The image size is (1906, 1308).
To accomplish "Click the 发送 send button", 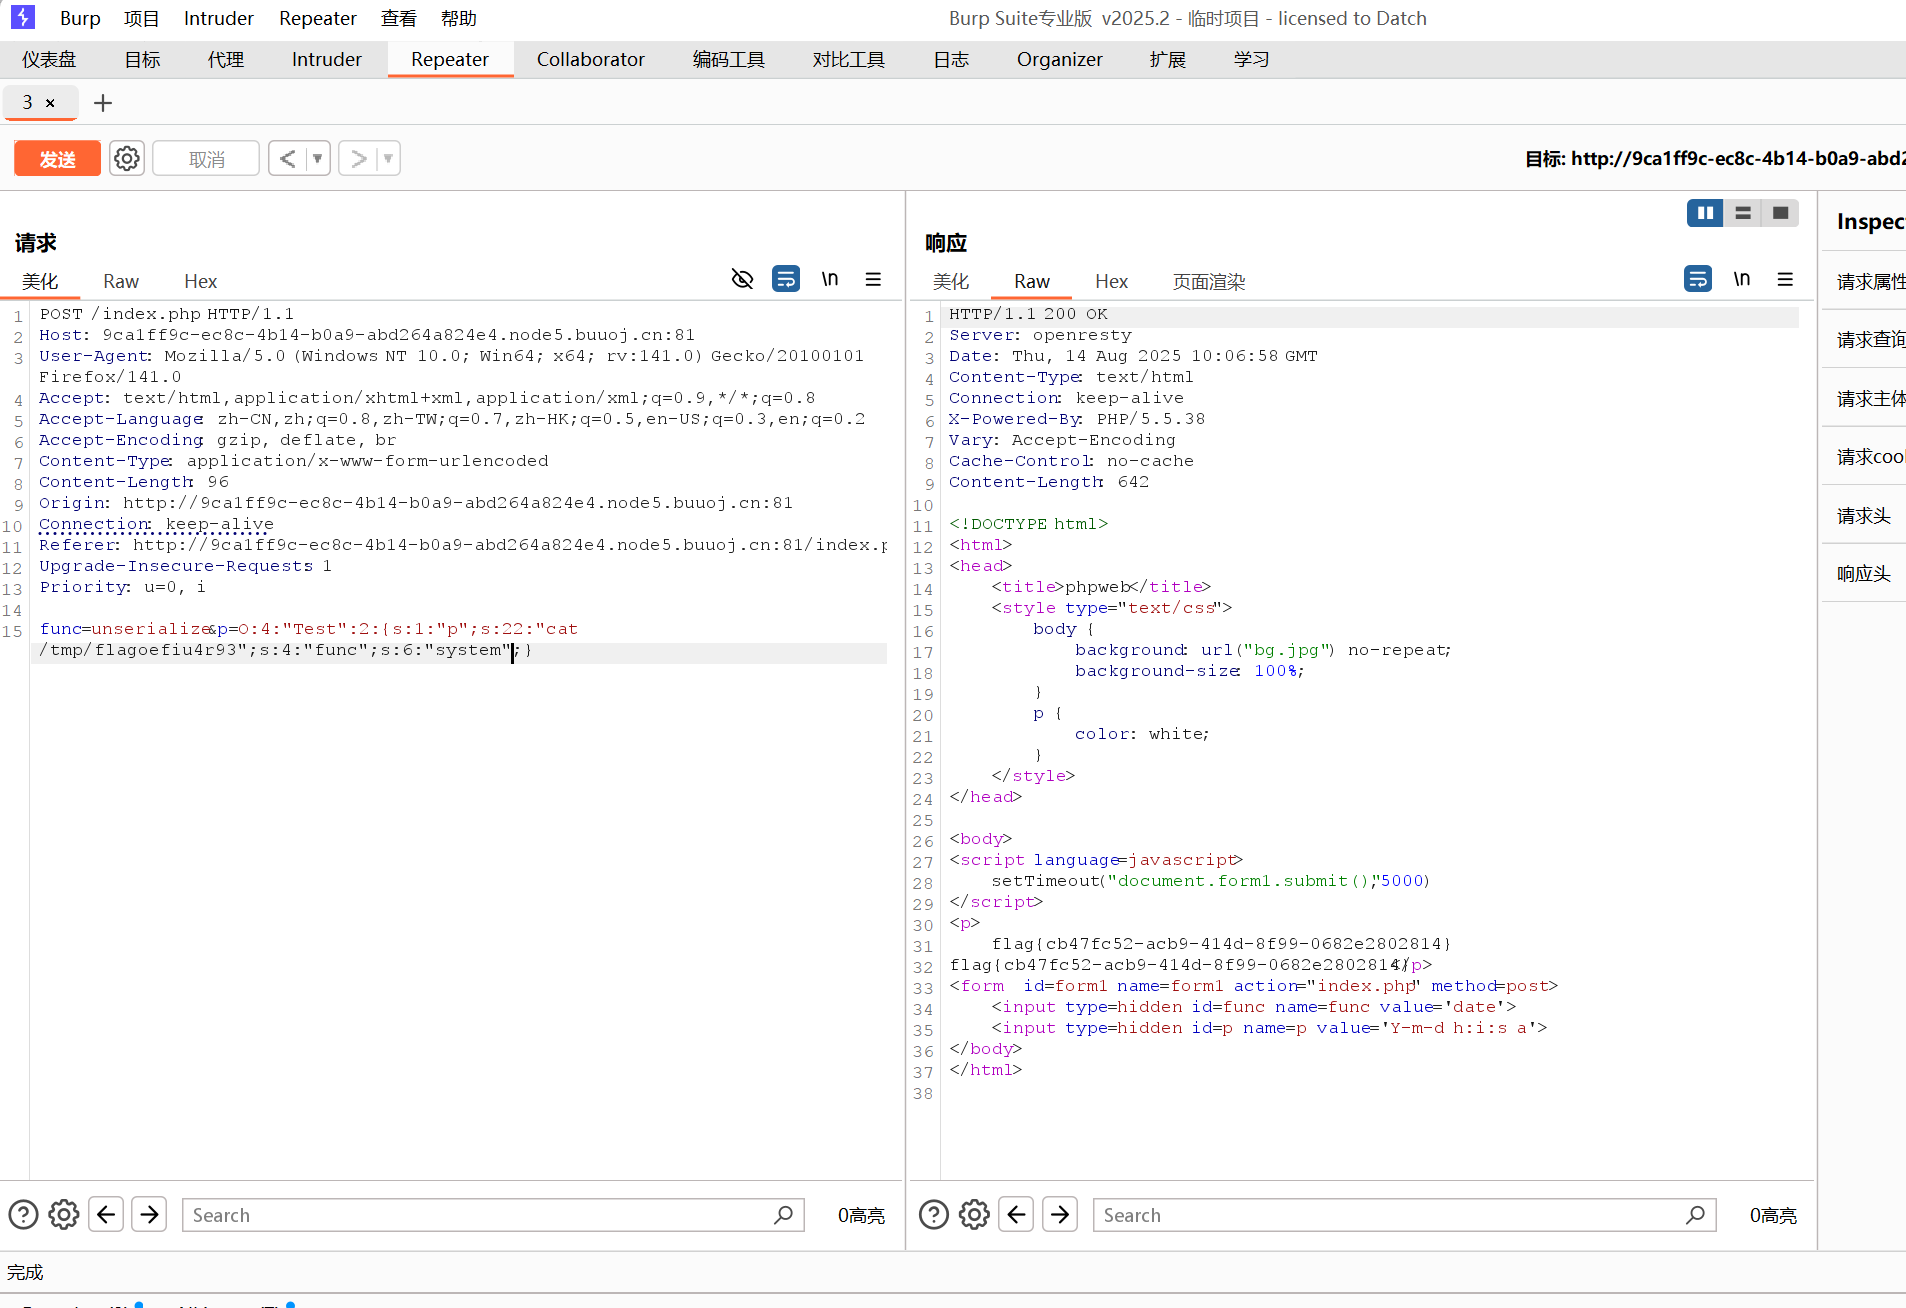I will point(57,158).
